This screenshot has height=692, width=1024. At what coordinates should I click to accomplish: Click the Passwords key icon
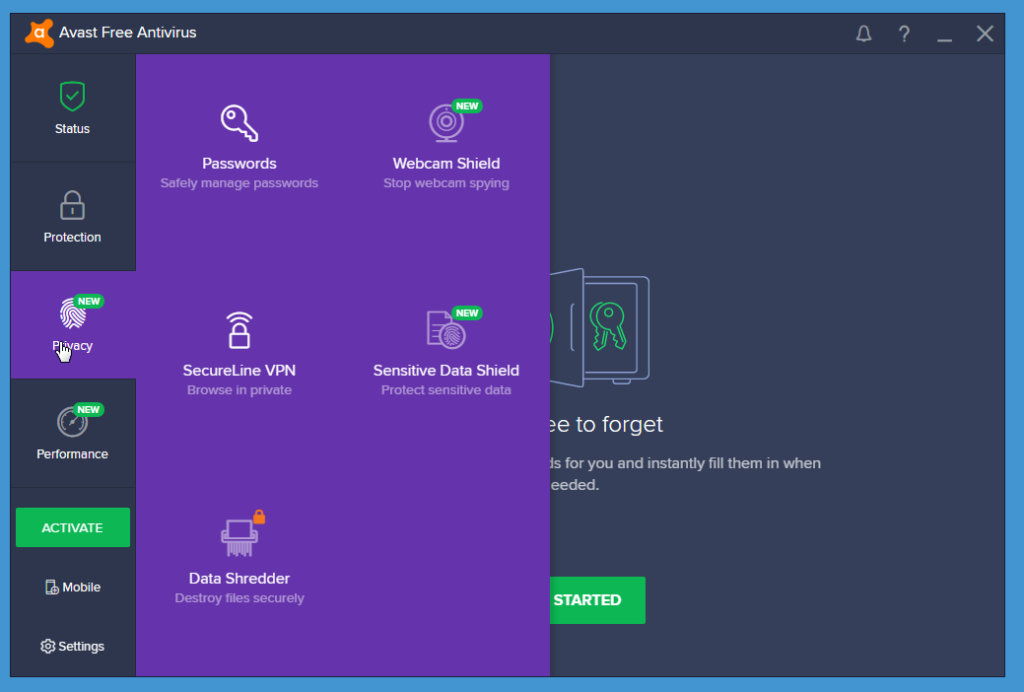239,123
